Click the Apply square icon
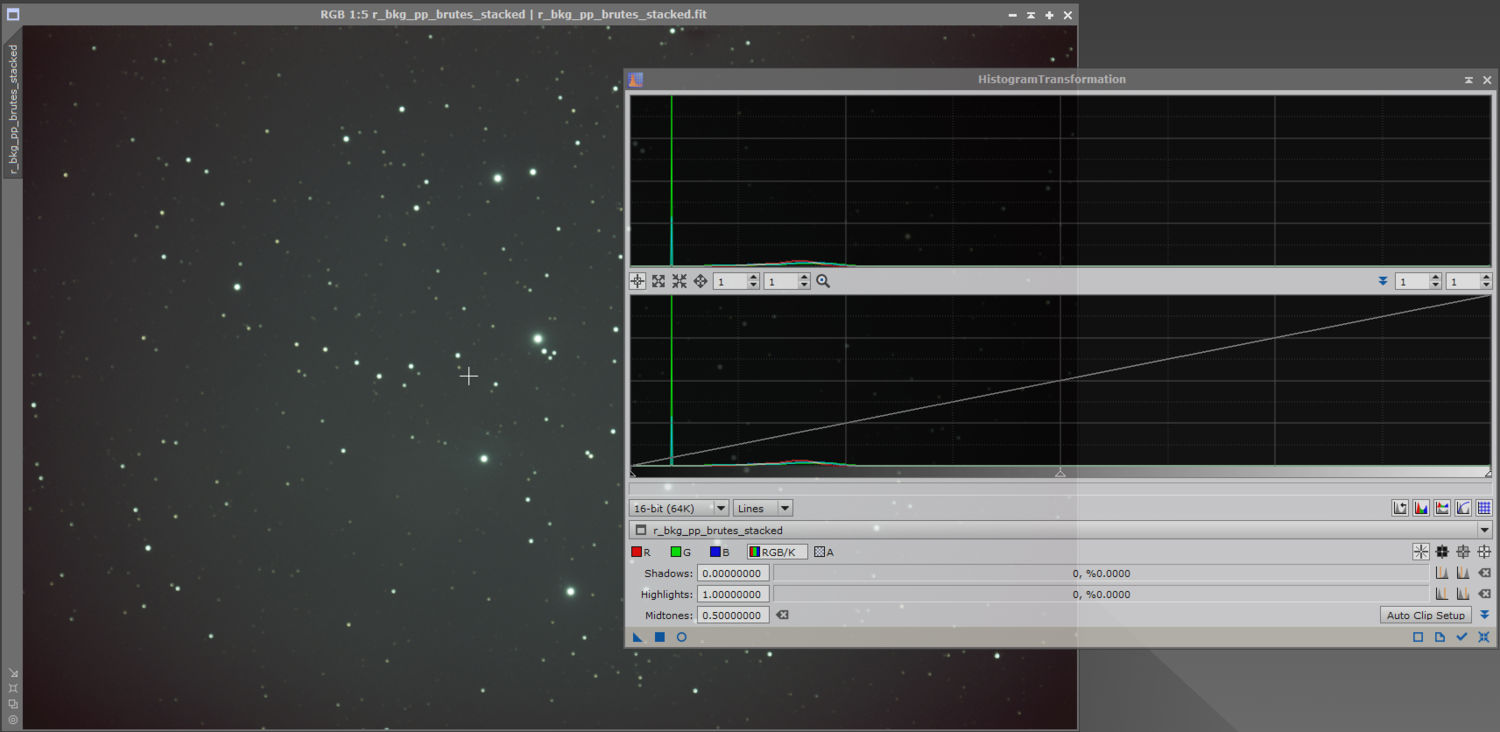The width and height of the screenshot is (1500, 732). tap(660, 637)
